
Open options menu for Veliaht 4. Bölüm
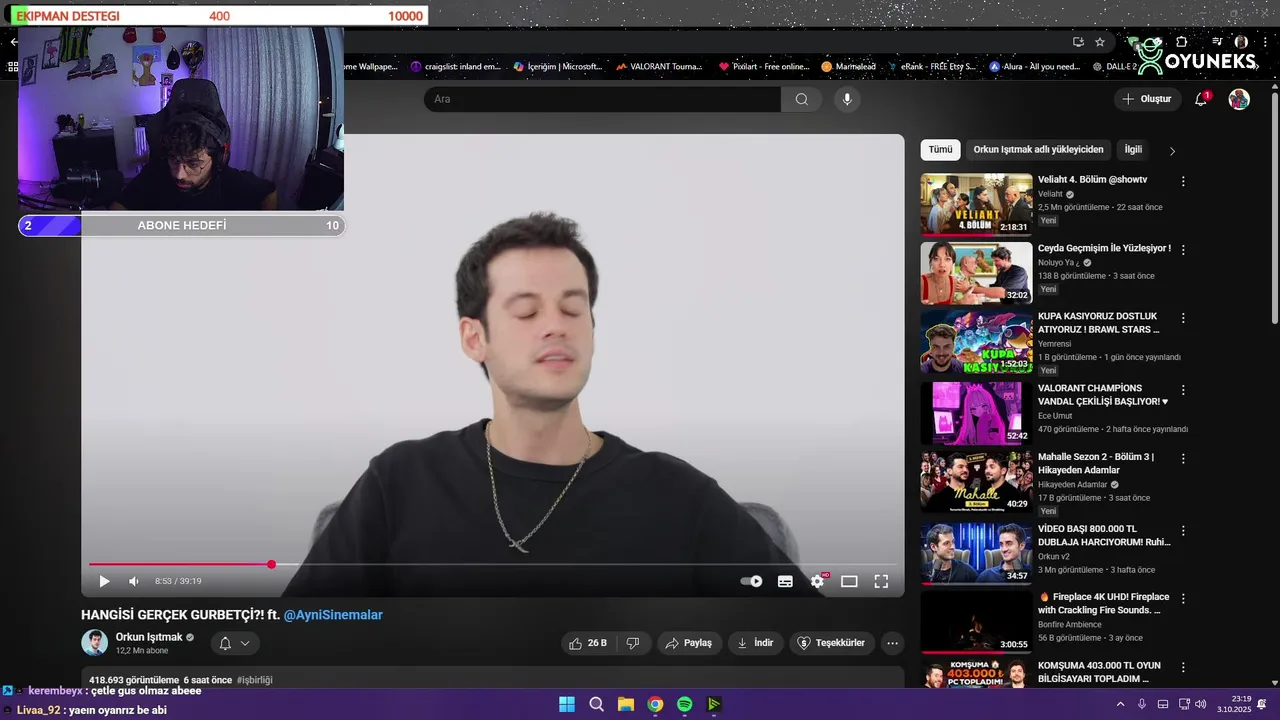1183,182
